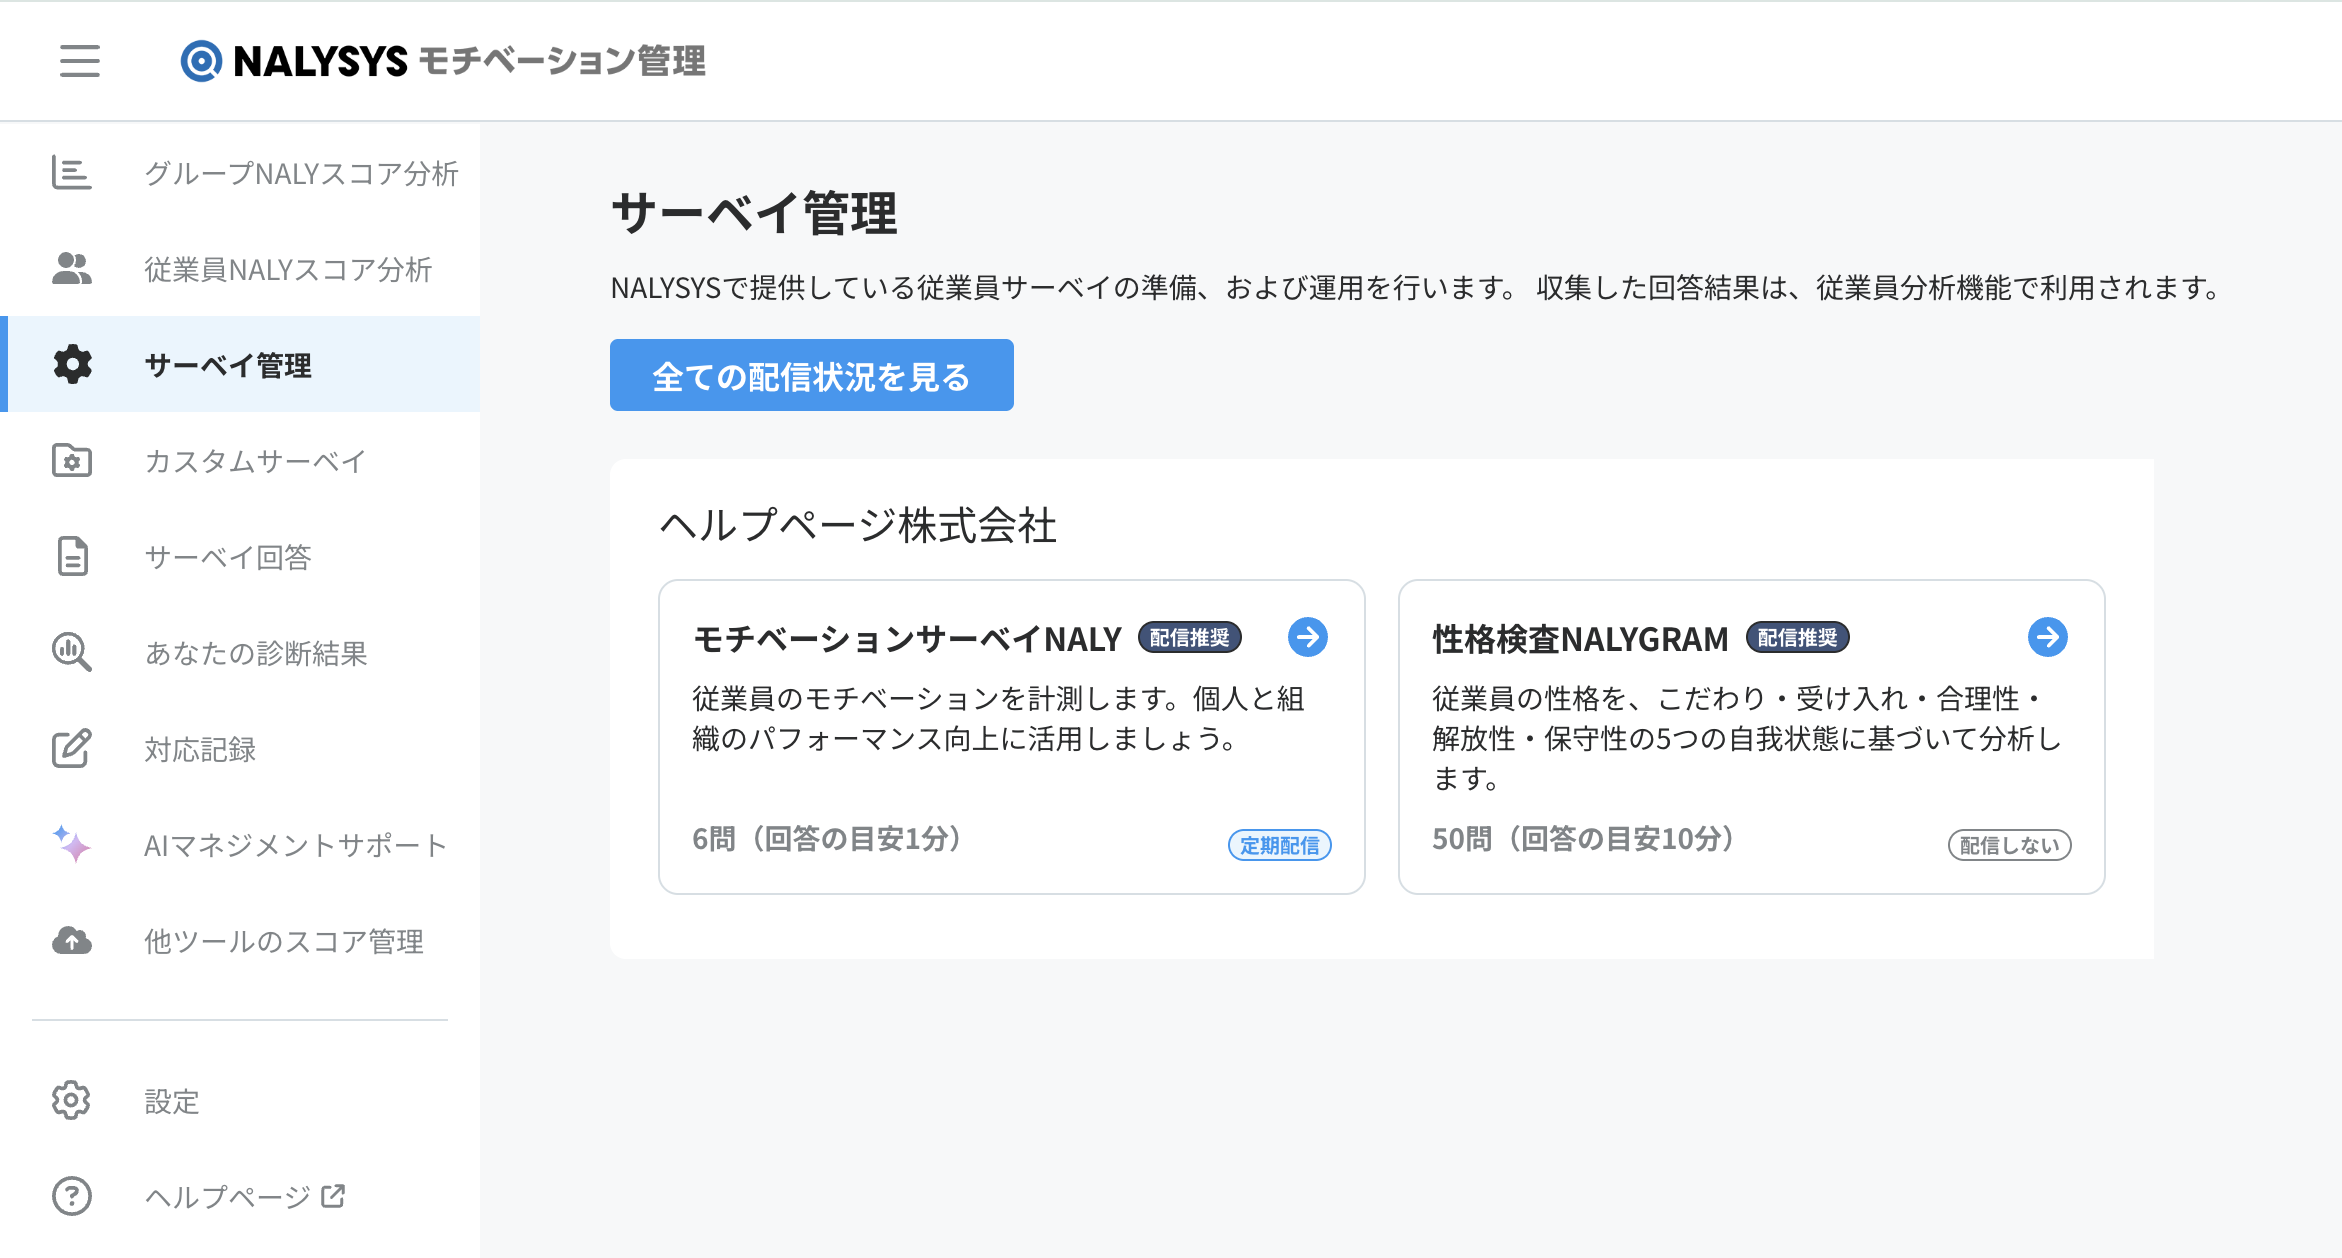Toggle the hamburger menu icon
Viewport: 2342px width, 1258px height.
pyautogui.click(x=79, y=61)
